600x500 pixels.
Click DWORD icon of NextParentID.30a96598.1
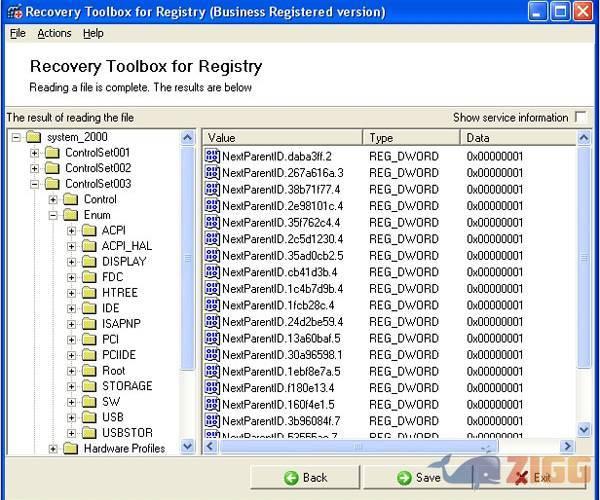tap(212, 355)
